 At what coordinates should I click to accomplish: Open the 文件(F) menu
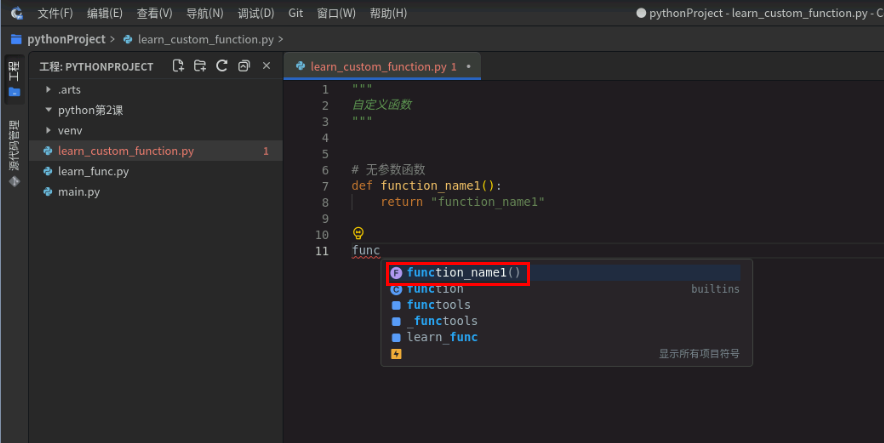click(x=54, y=13)
